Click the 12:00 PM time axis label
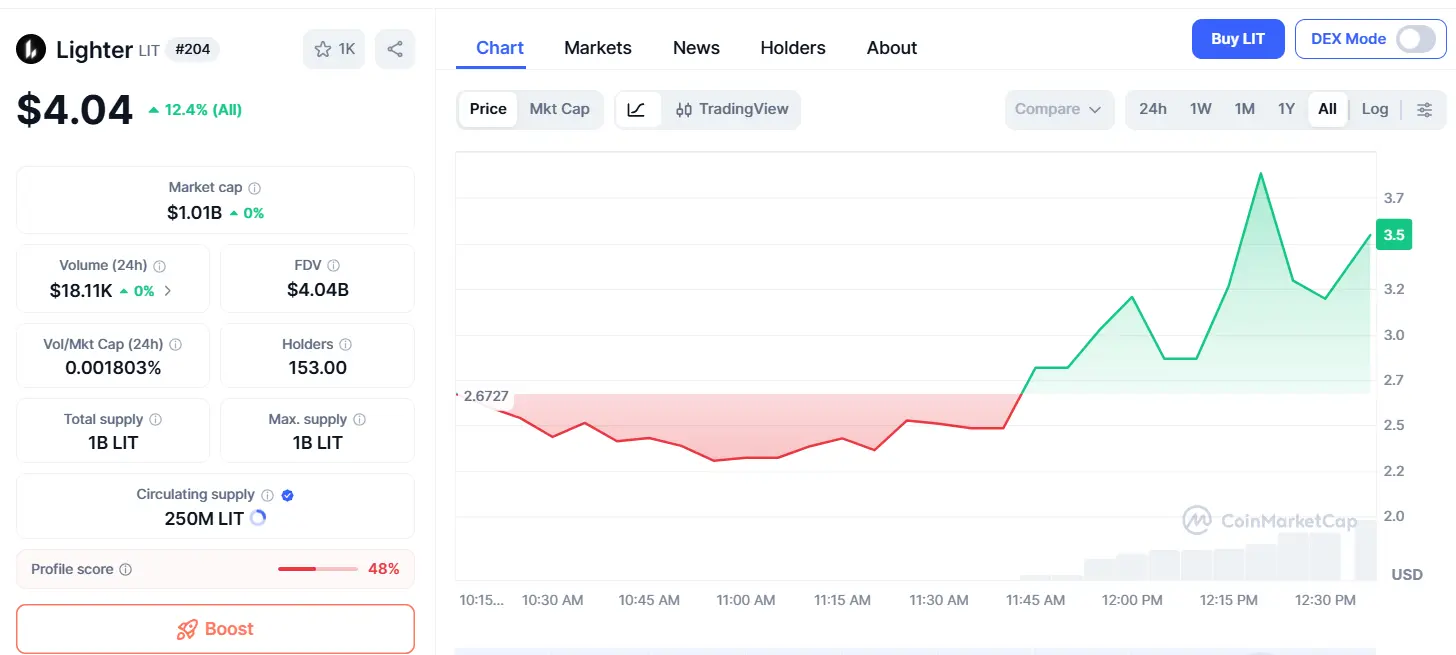Image resolution: width=1456 pixels, height=655 pixels. click(x=1133, y=600)
